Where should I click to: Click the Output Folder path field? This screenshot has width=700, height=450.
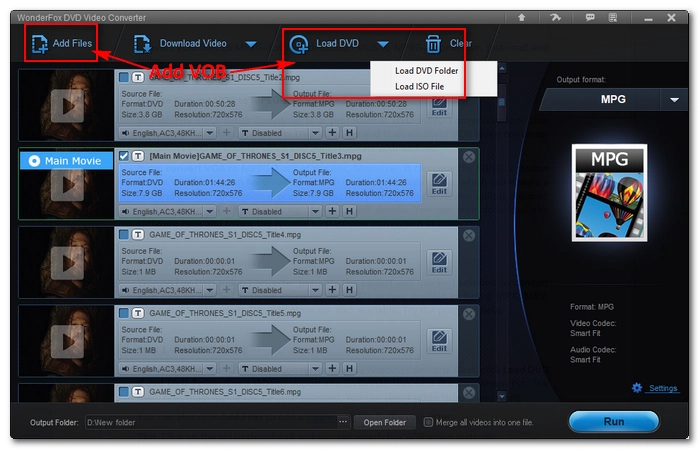pos(212,422)
